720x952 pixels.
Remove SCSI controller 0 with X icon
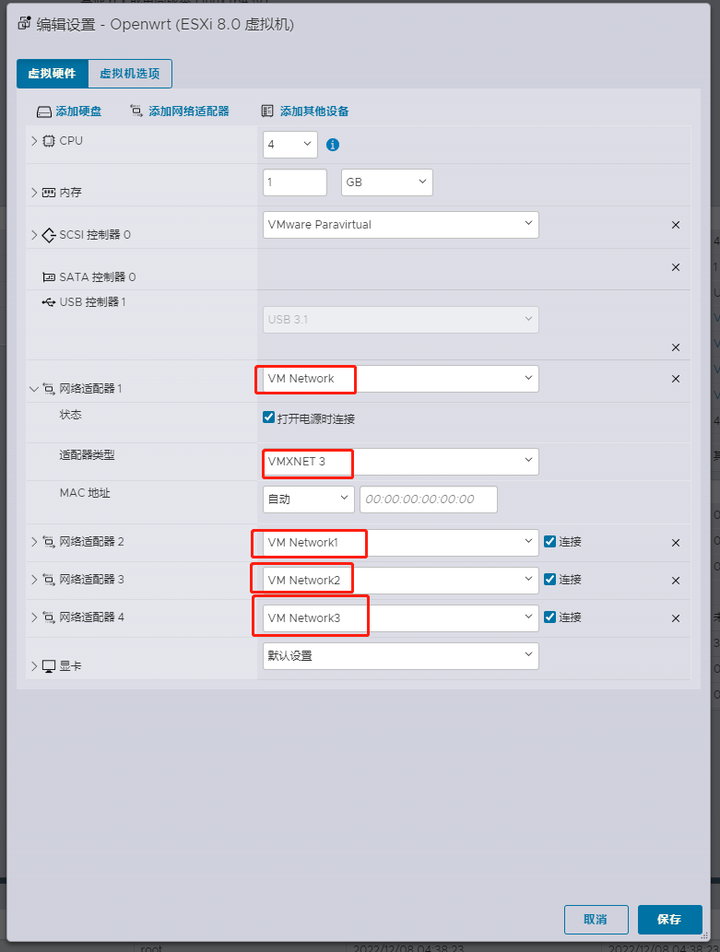click(676, 225)
